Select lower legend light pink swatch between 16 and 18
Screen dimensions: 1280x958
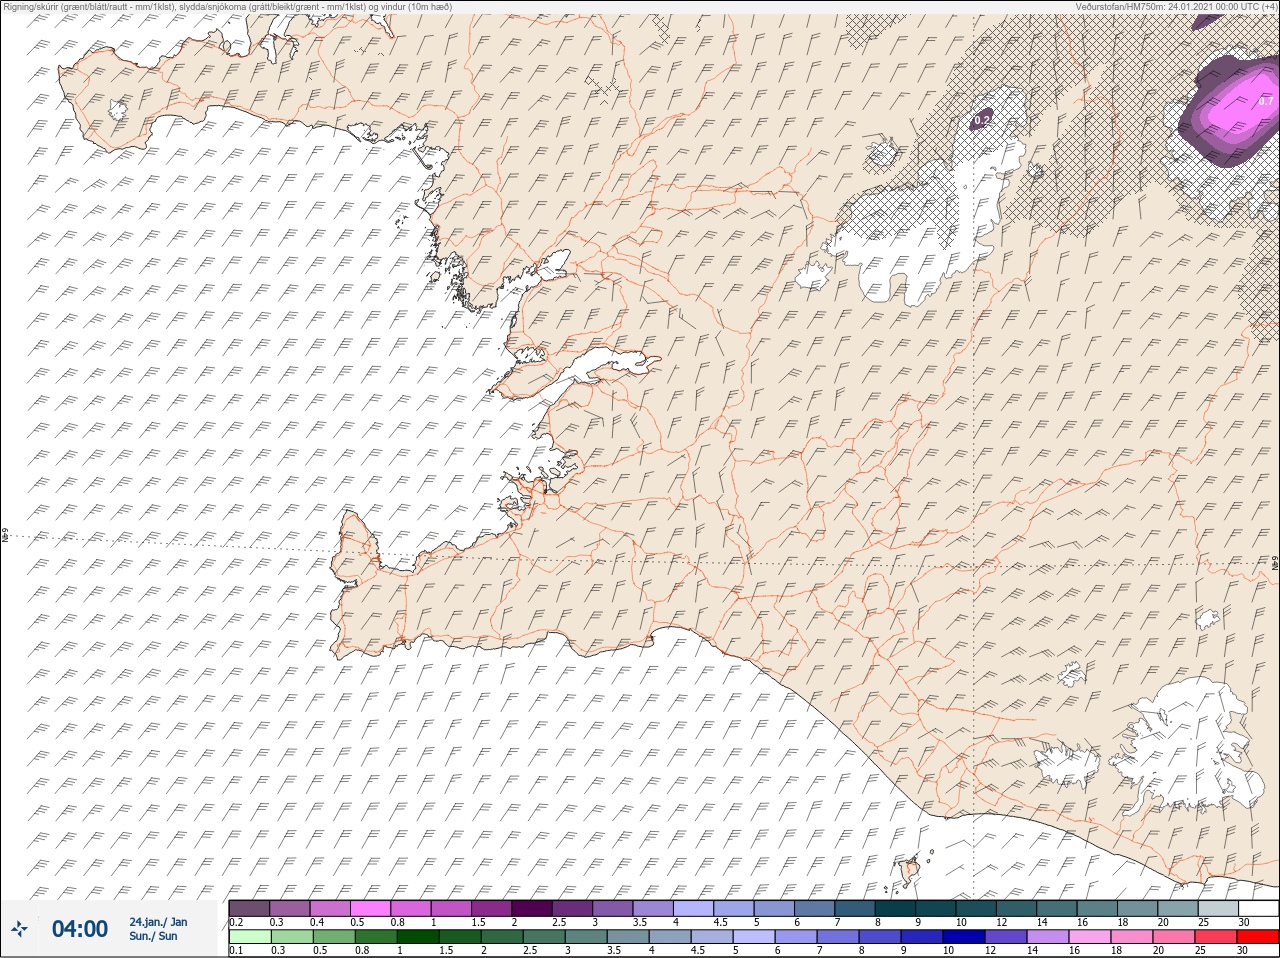[1089, 937]
